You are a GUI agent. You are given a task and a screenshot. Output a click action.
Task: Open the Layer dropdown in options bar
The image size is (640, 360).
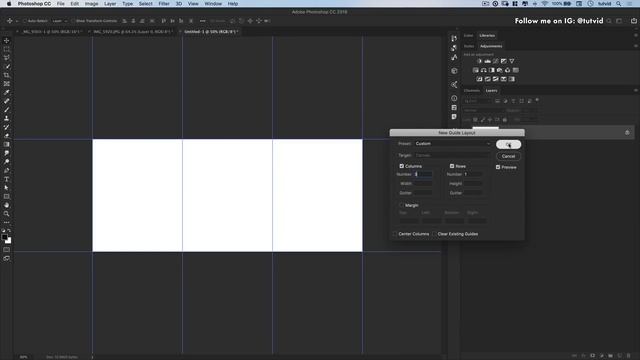click(x=60, y=21)
